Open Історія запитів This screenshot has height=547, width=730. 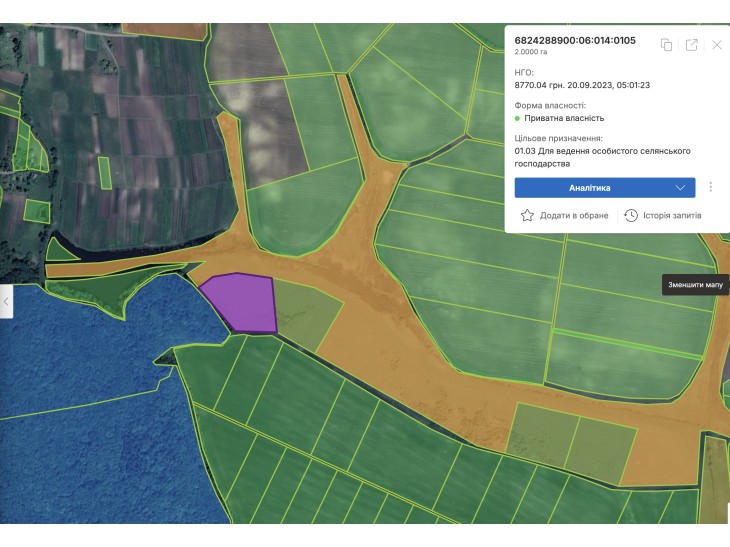662,215
